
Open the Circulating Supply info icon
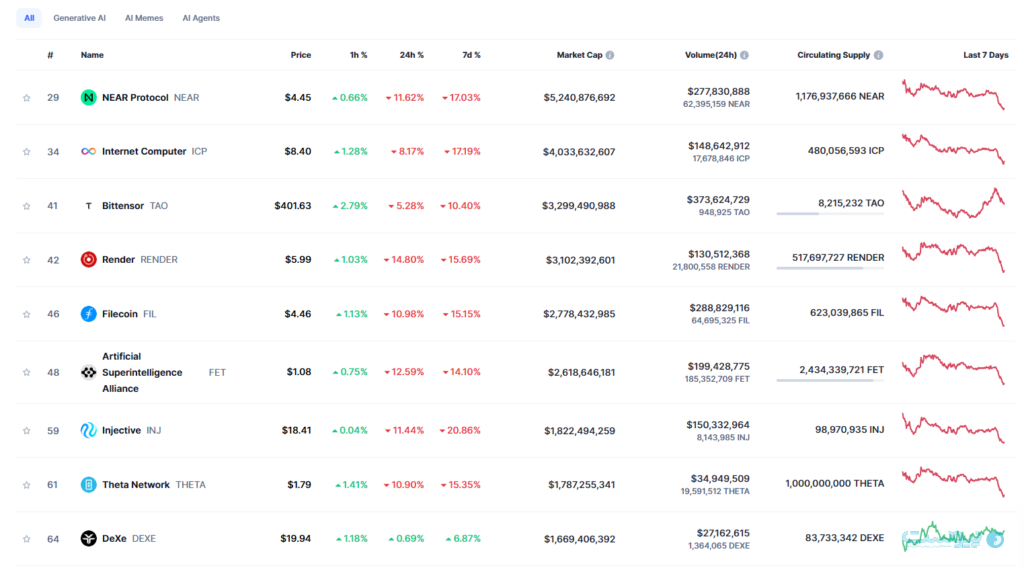coord(879,55)
